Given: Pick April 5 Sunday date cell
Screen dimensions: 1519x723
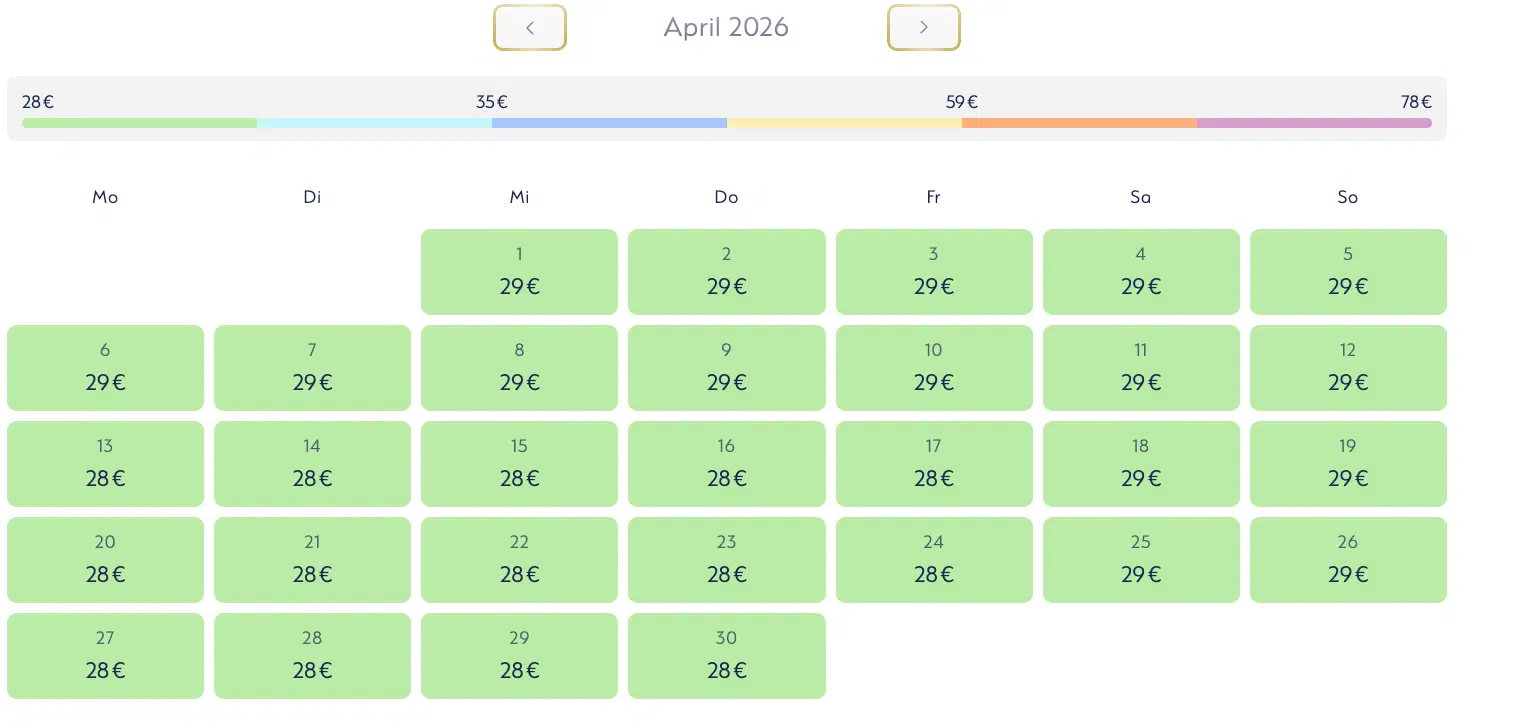Looking at the screenshot, I should [1347, 272].
